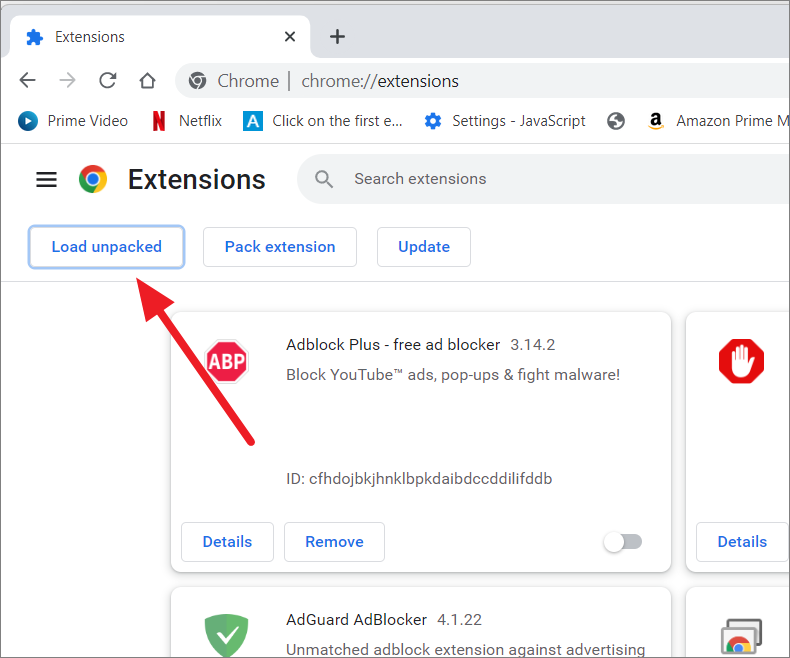Select the Extensions browser tab
The width and height of the screenshot is (790, 658).
point(160,37)
